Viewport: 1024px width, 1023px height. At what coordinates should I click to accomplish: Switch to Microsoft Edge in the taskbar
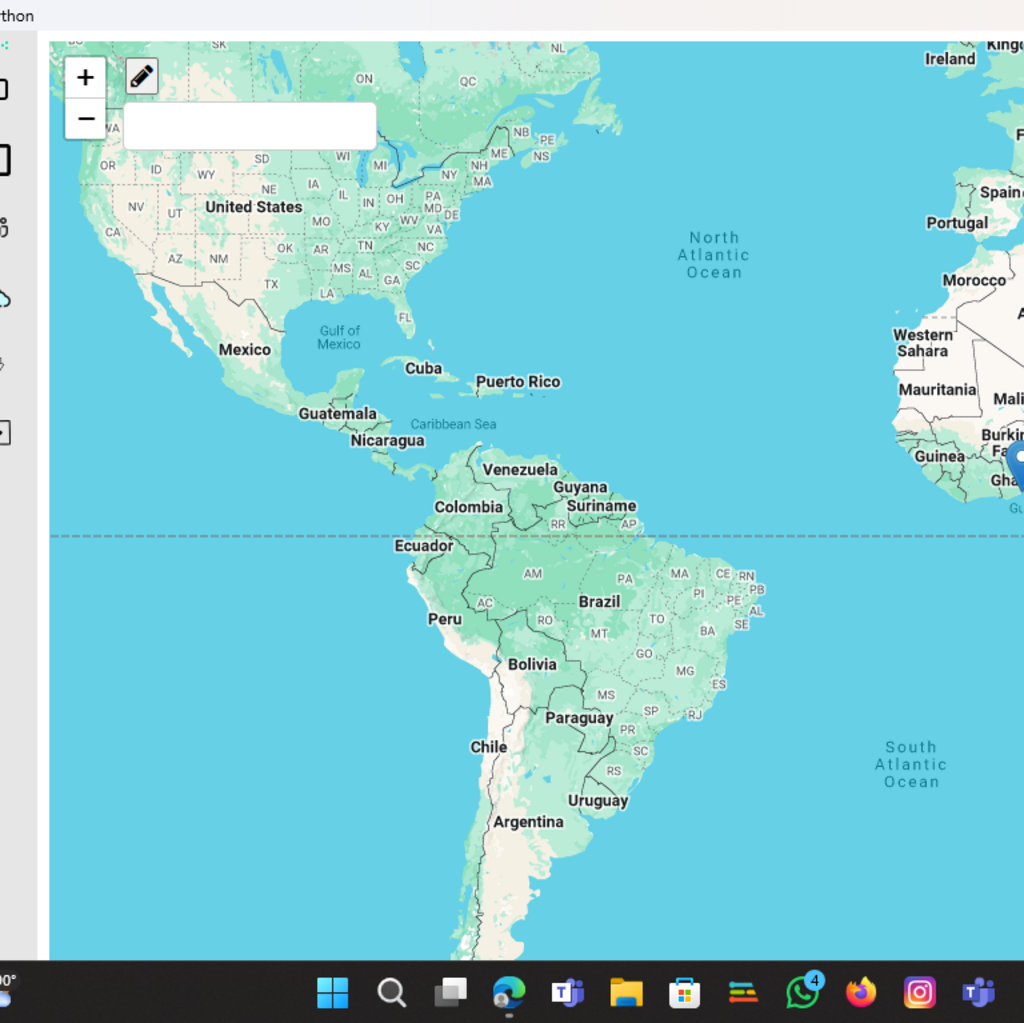[x=508, y=992]
